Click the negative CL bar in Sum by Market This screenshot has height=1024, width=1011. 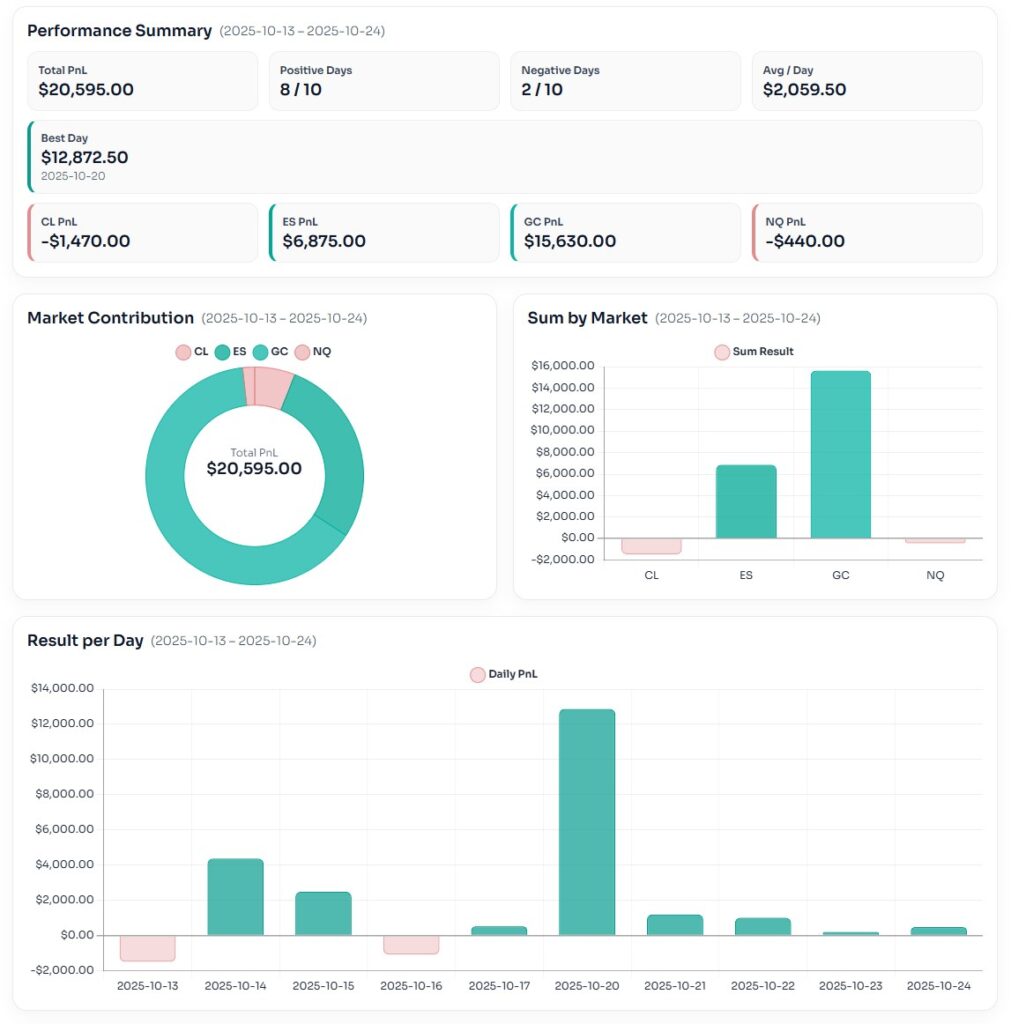click(x=651, y=546)
